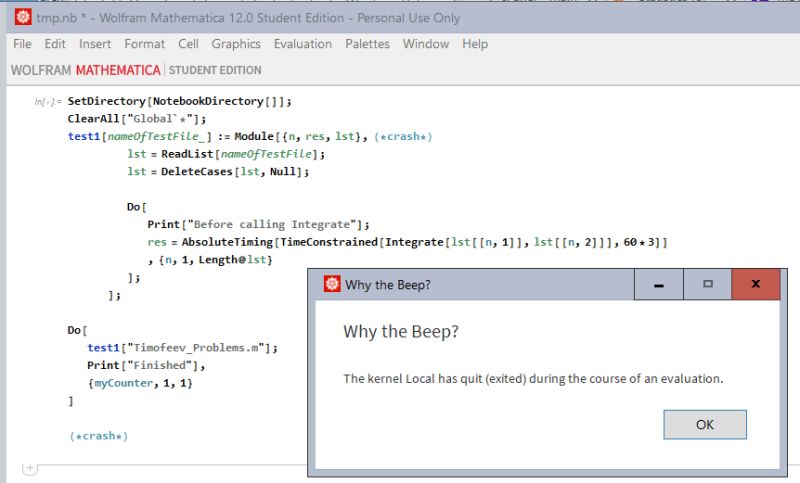Click the ReadList call in the code
Screen dimensions: 800x483
(x=187, y=154)
